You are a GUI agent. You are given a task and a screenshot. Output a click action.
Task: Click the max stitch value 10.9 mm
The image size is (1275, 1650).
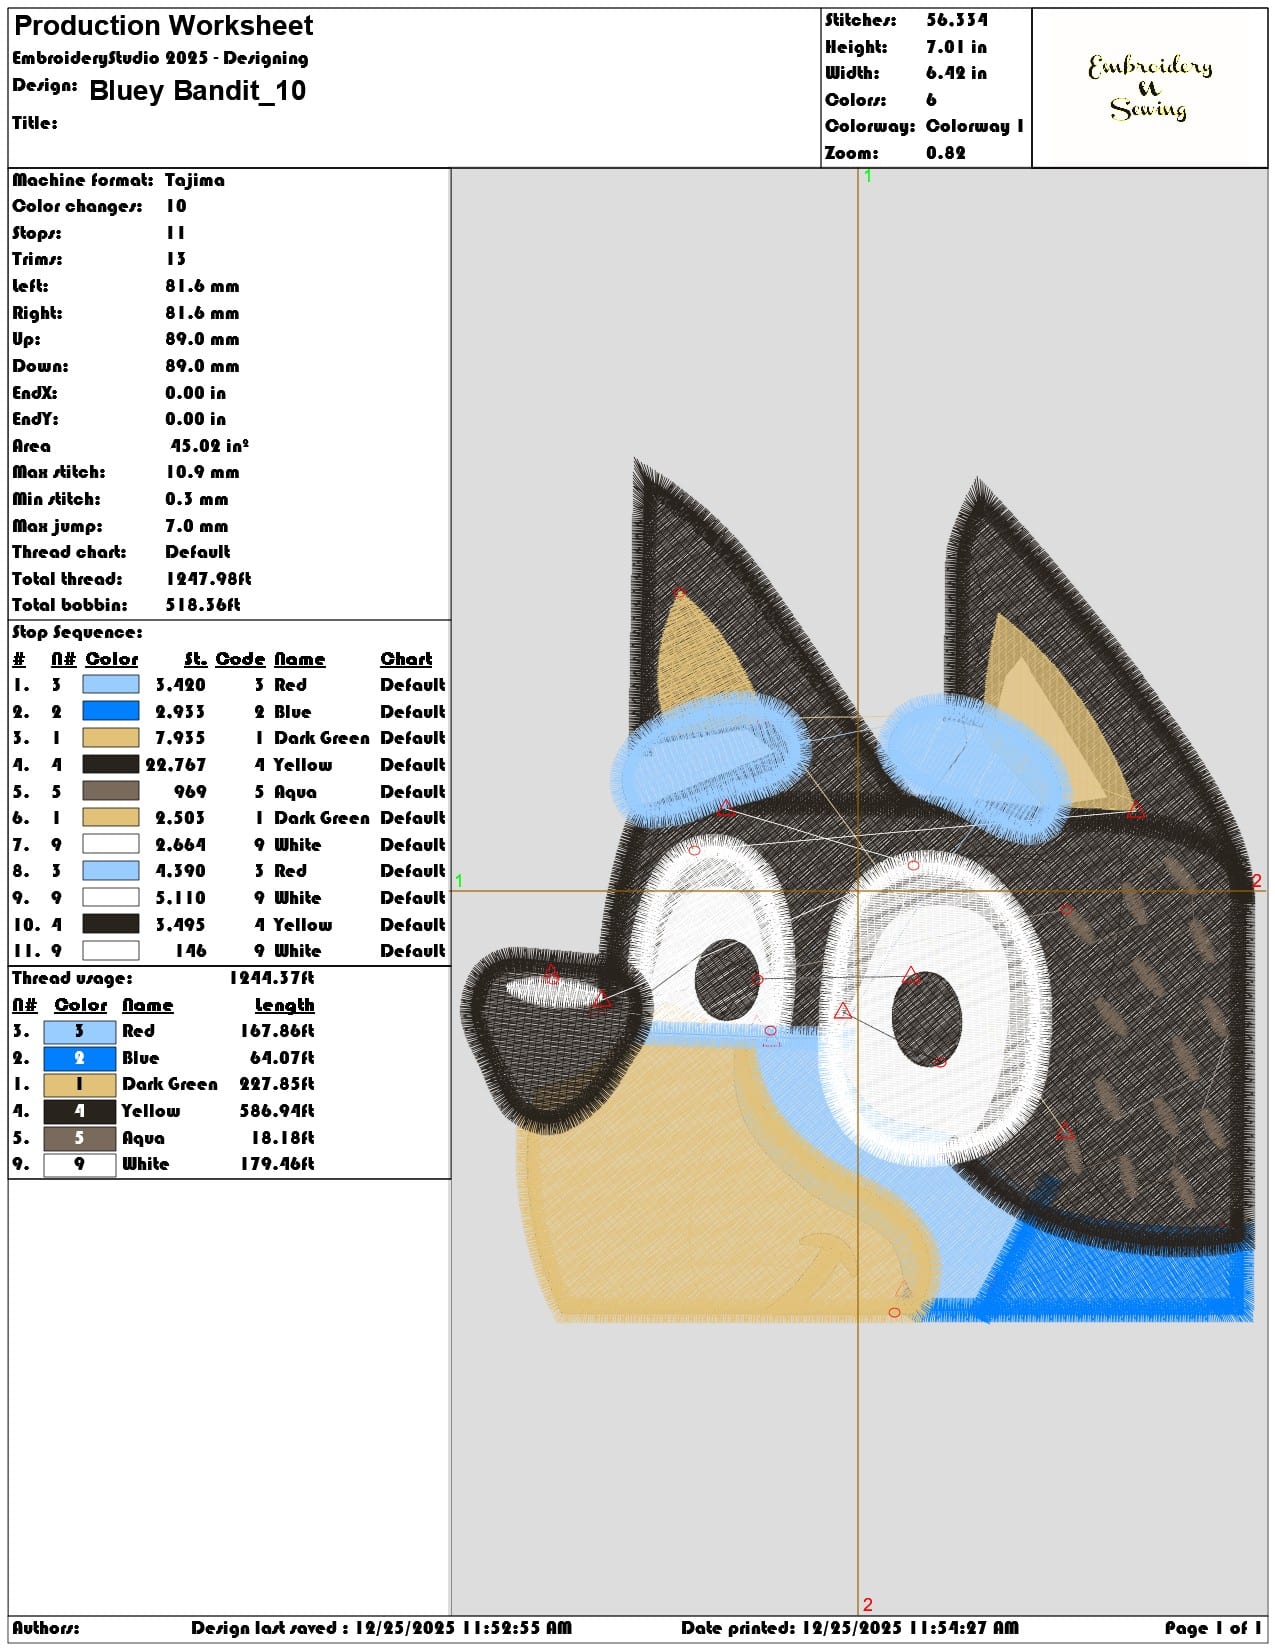coord(202,472)
